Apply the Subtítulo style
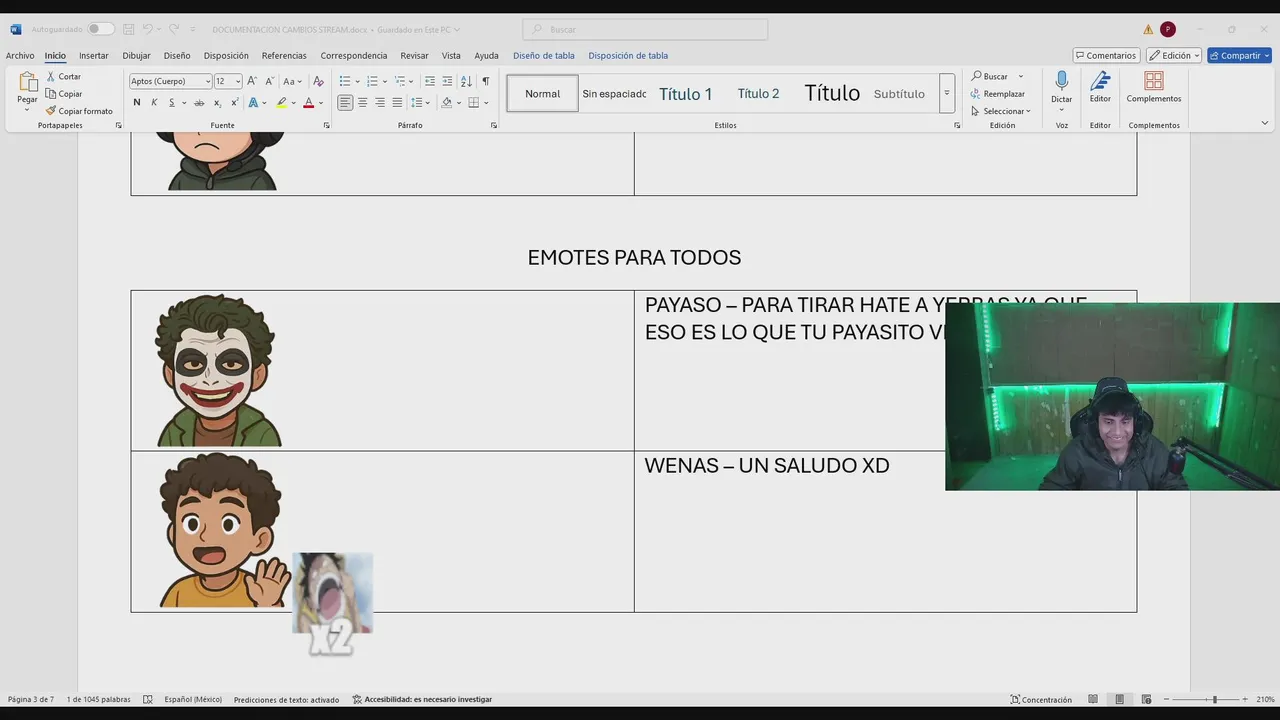Viewport: 1280px width, 720px height. [899, 94]
